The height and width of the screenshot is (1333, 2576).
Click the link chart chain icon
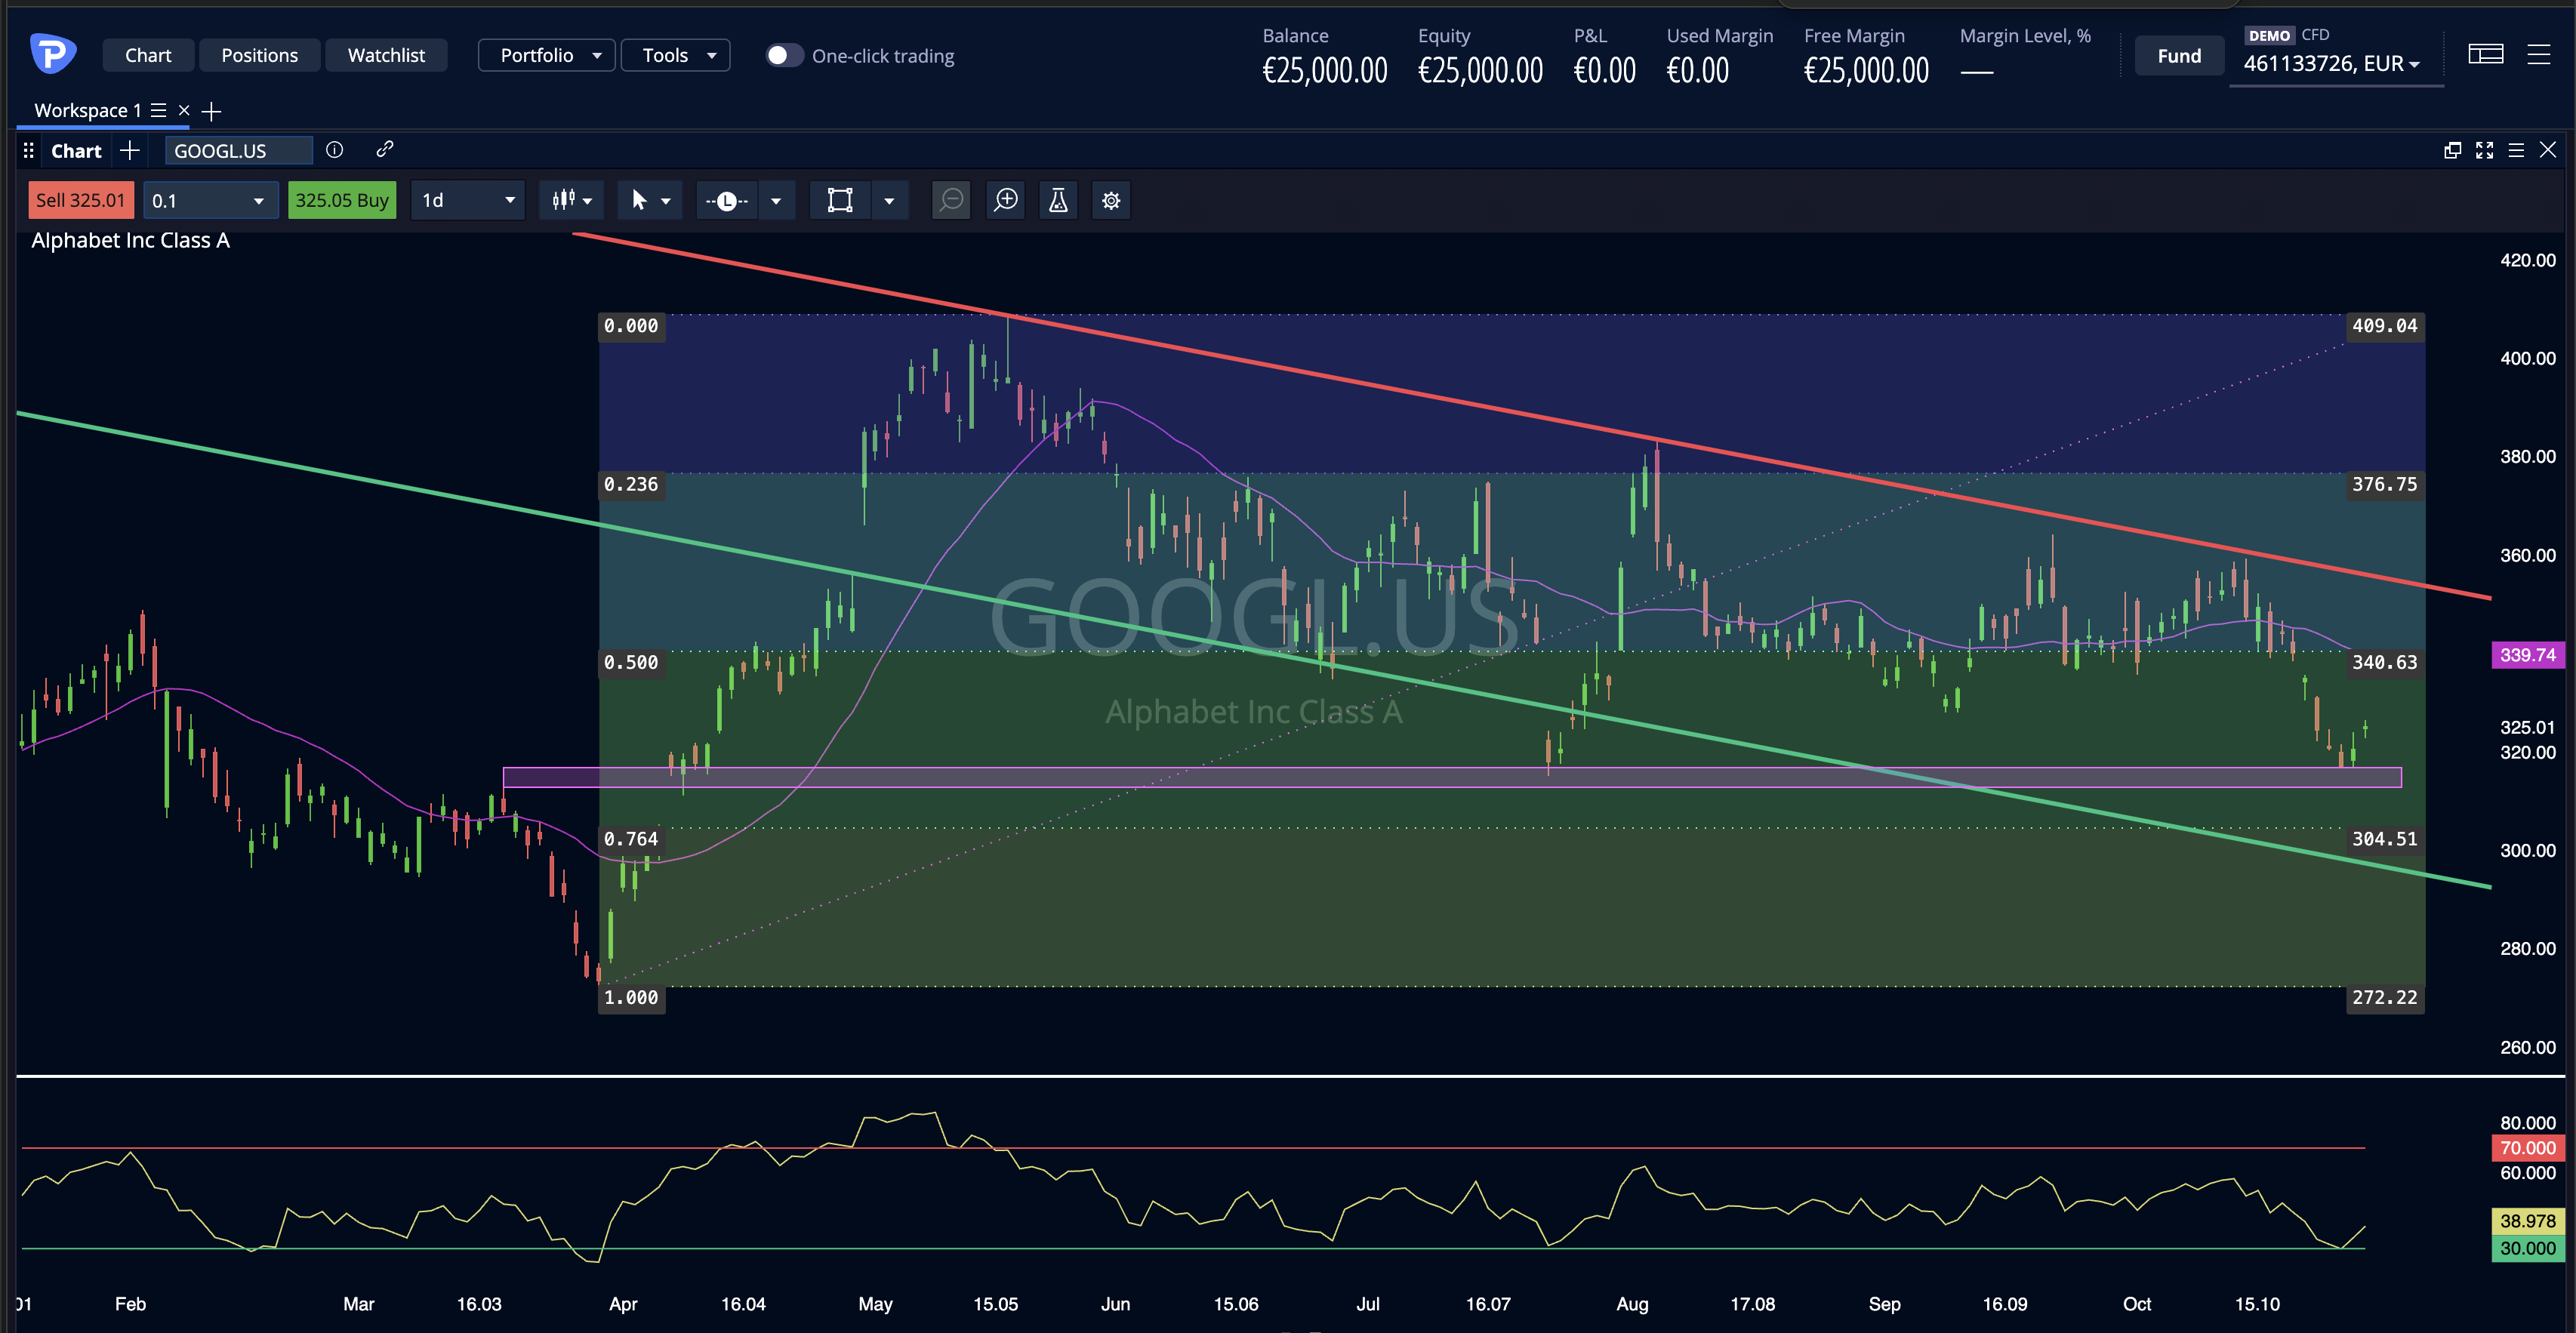pyautogui.click(x=384, y=150)
